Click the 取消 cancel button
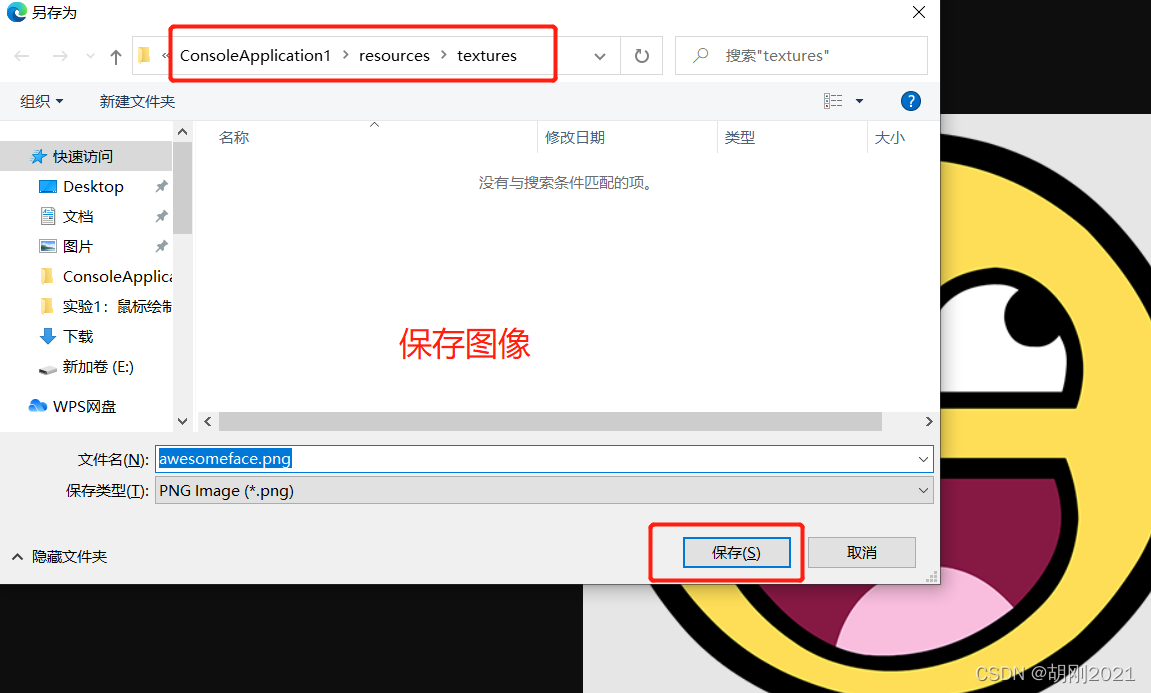The width and height of the screenshot is (1151, 693). pyautogui.click(x=861, y=552)
